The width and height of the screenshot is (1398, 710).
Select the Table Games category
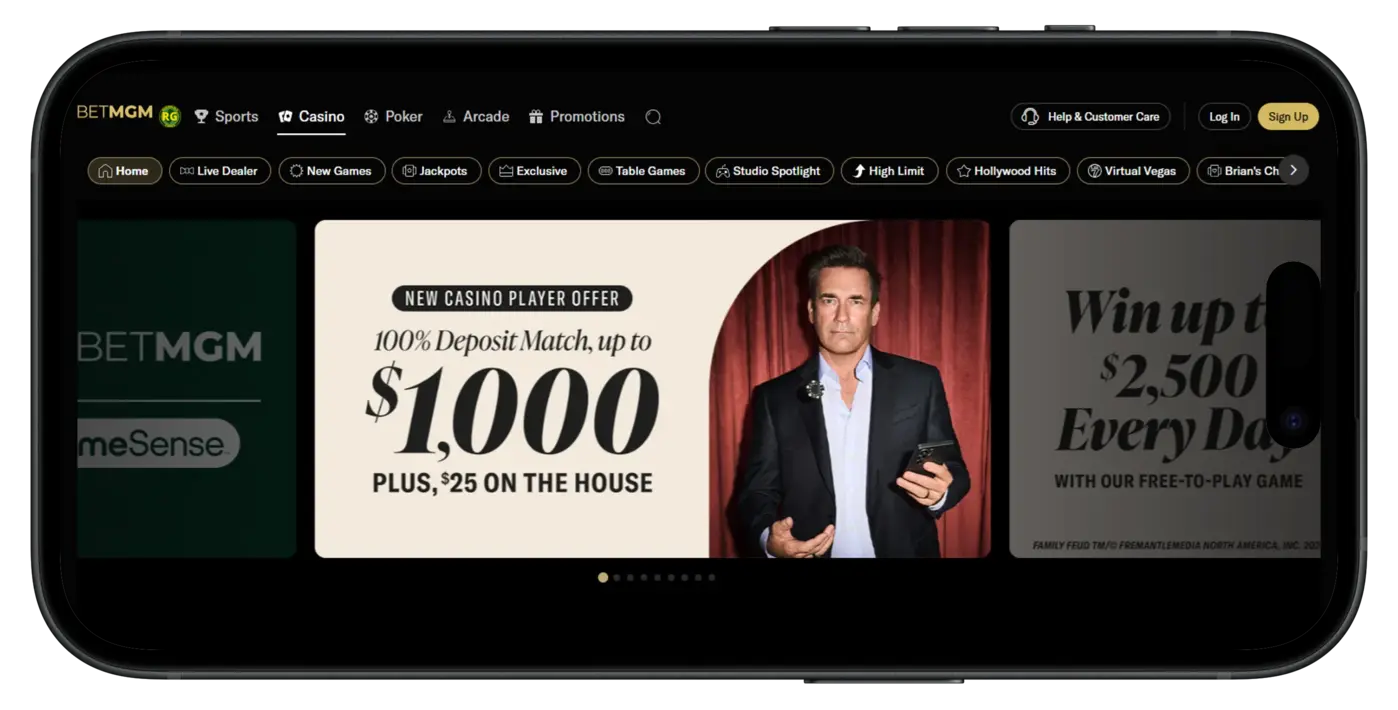(x=643, y=170)
